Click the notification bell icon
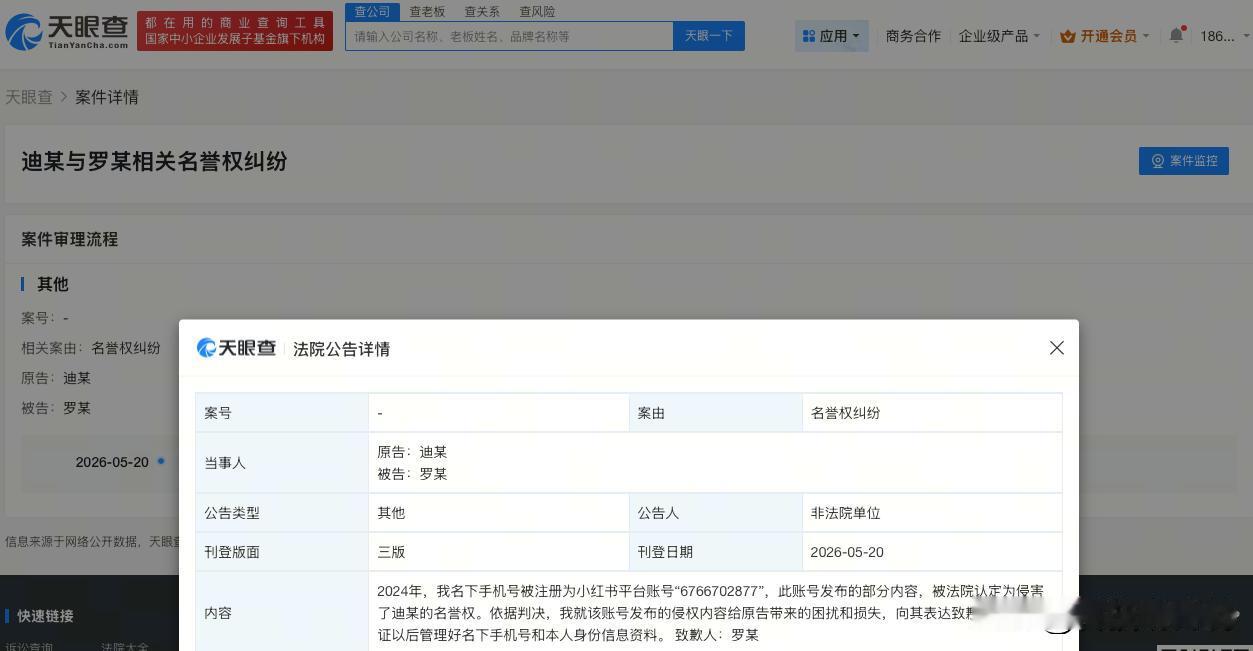 click(x=1177, y=35)
